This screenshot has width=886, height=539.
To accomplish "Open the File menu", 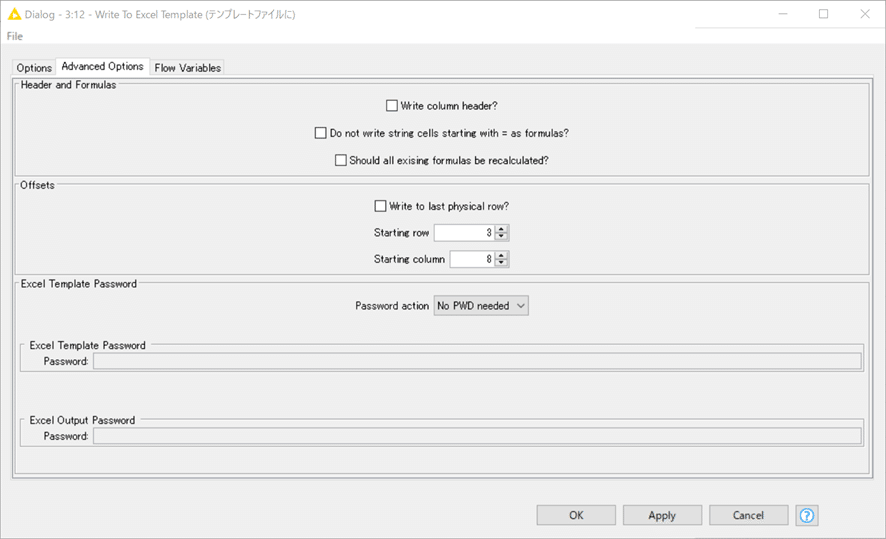I will tap(14, 36).
